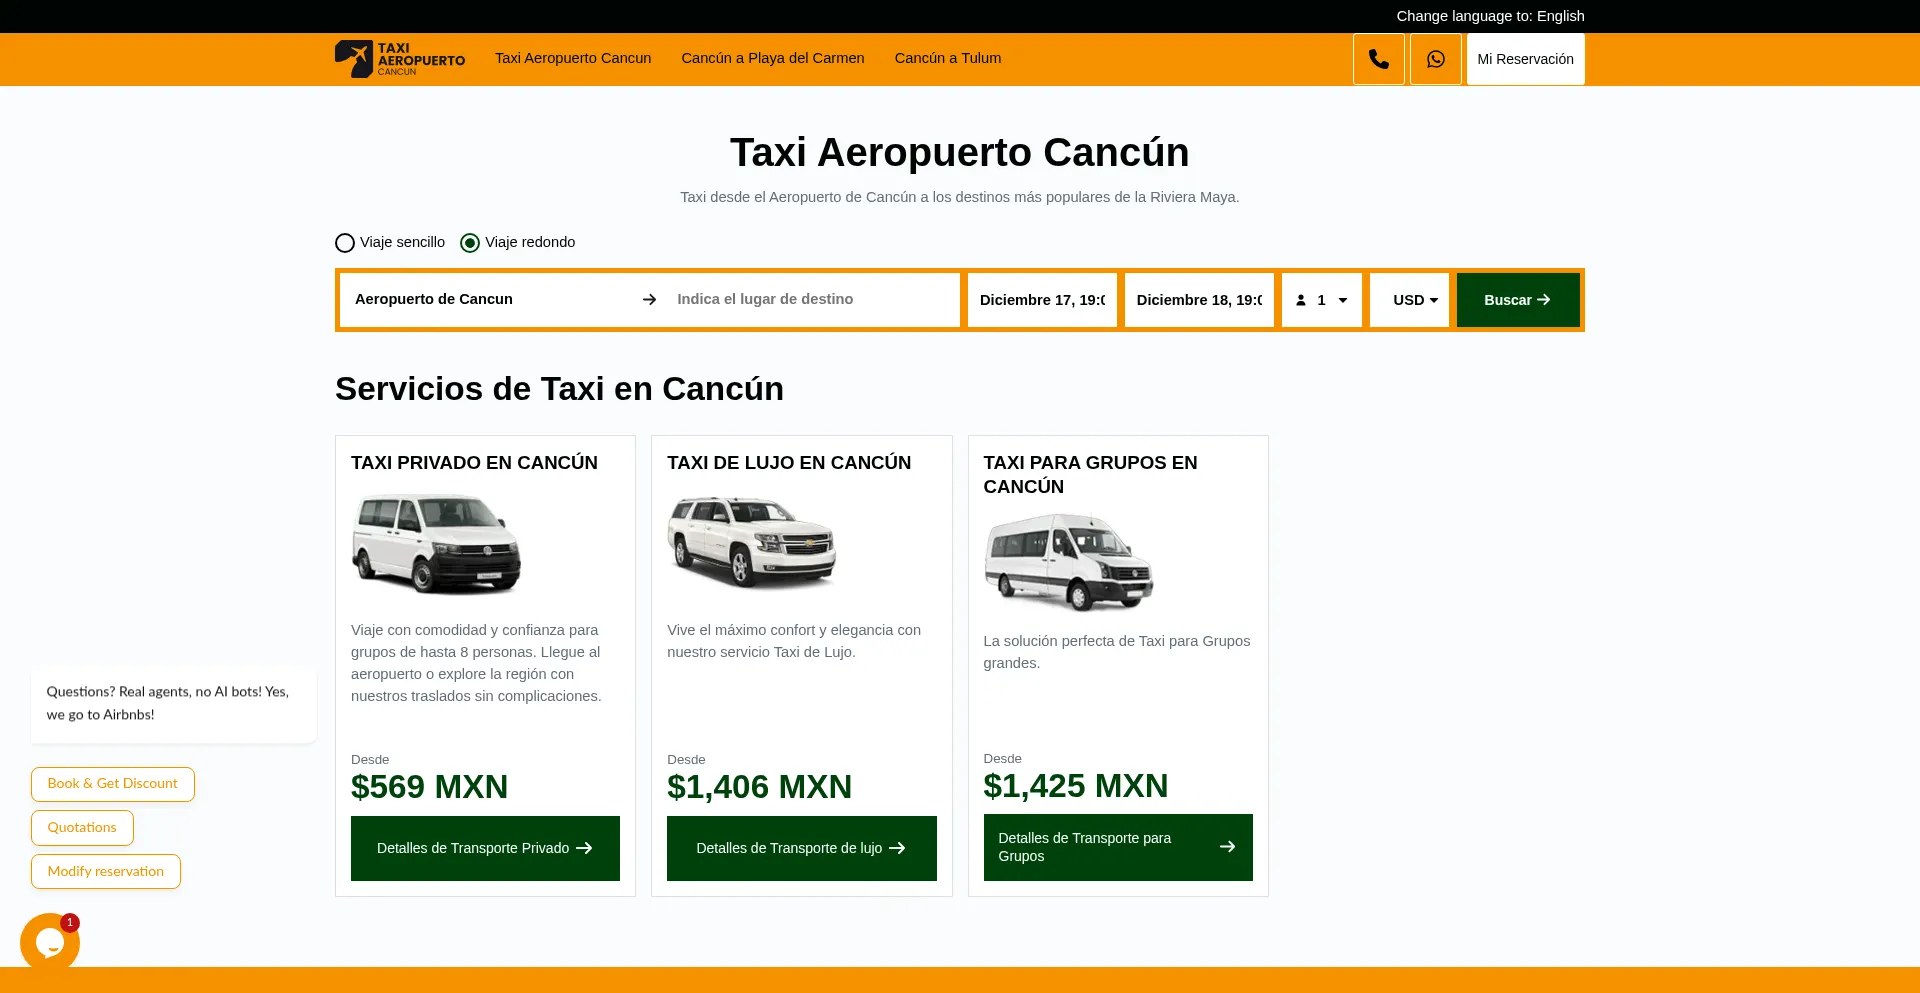Click the arrow between origin and destination fields
The image size is (1920, 993).
649,299
